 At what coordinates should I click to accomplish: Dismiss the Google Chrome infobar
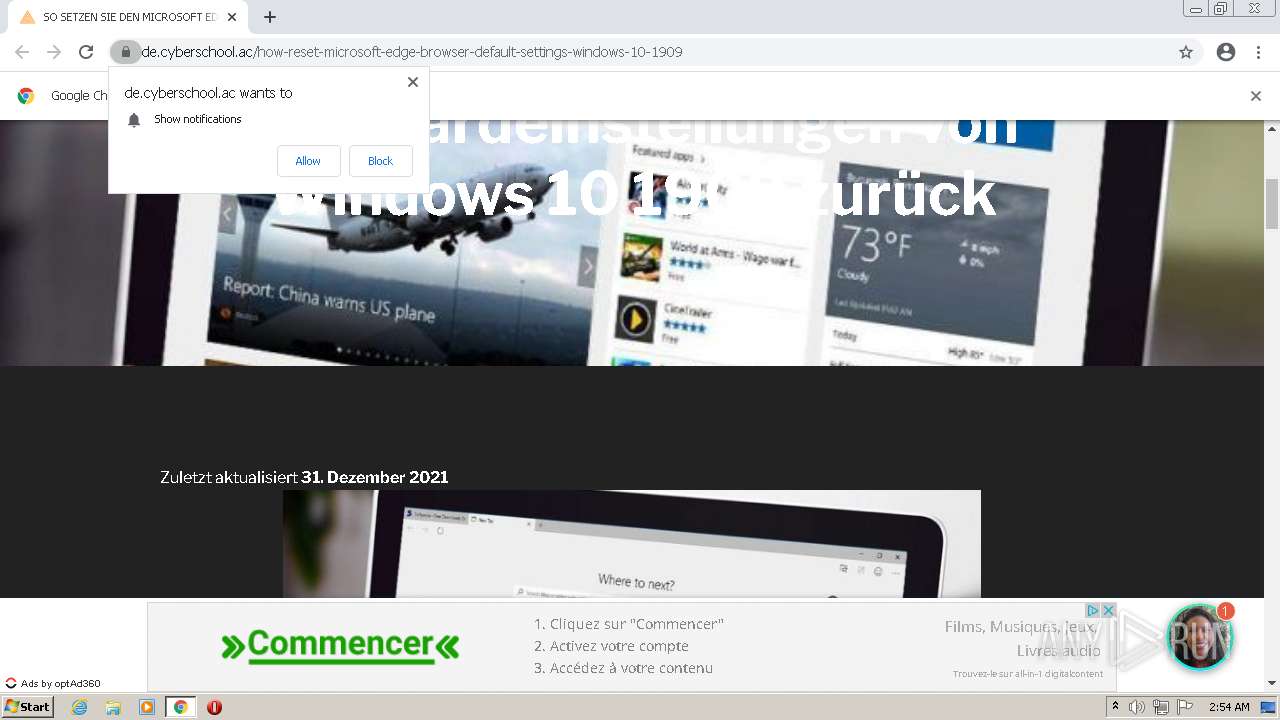tap(1256, 96)
